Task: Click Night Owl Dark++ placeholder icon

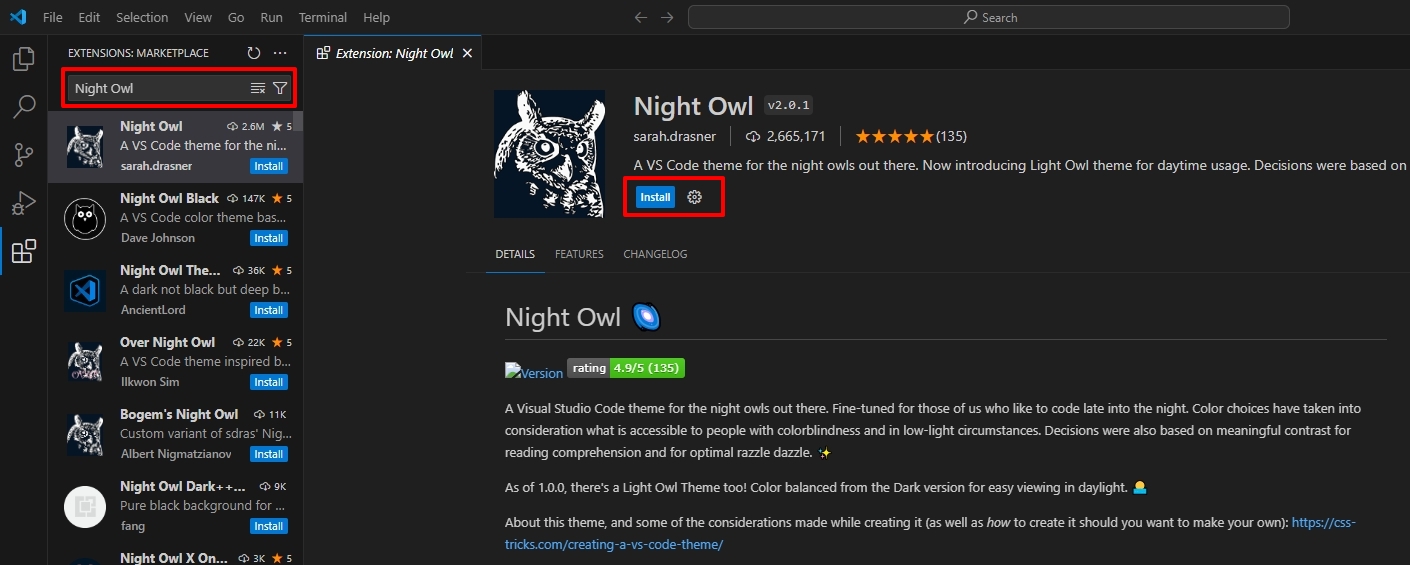Action: pos(85,506)
